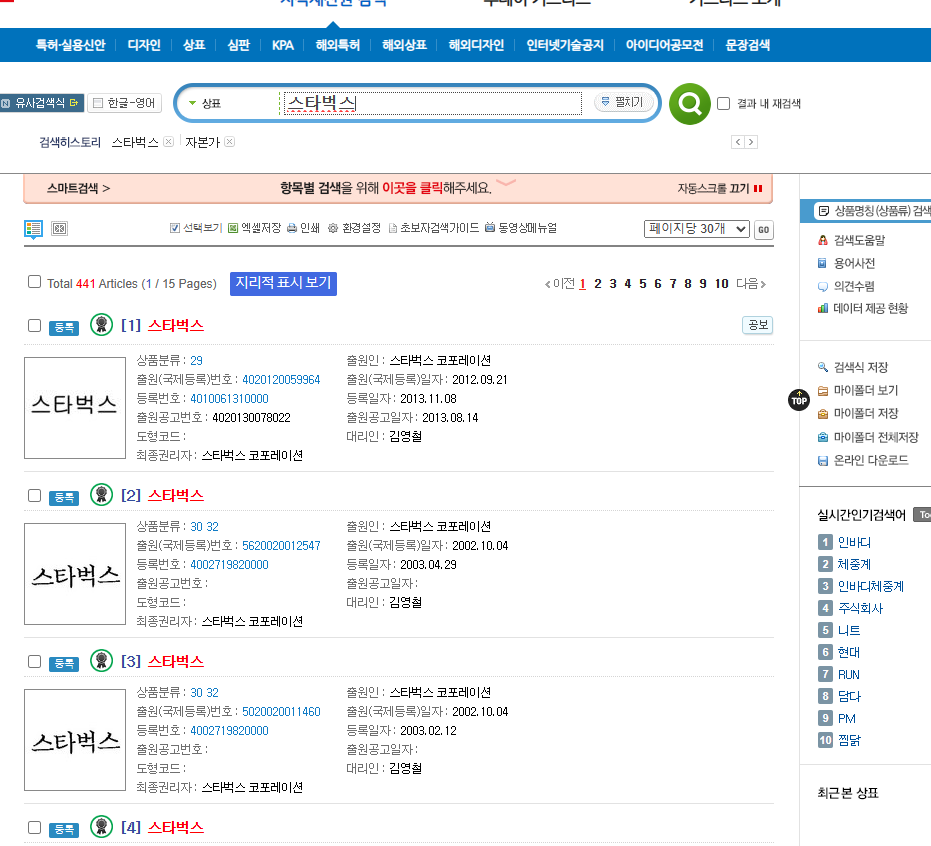Go to 다음 page set
This screenshot has height=846, width=931.
tap(751, 284)
